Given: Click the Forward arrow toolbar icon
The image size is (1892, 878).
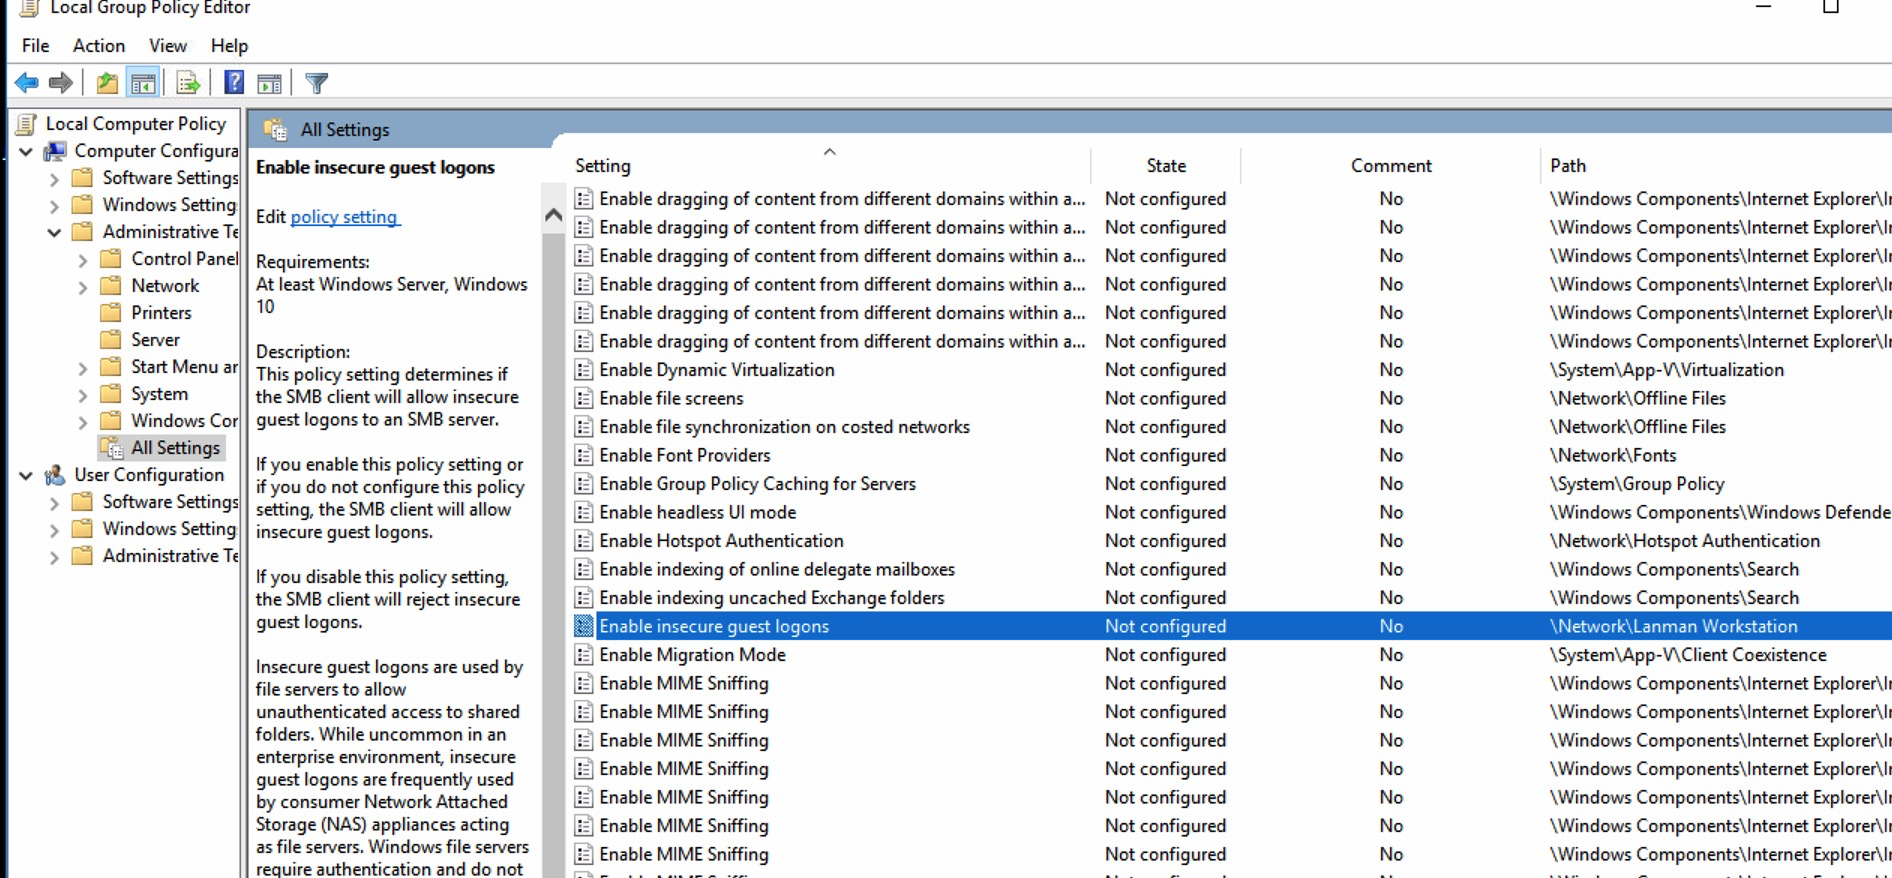Looking at the screenshot, I should tap(61, 83).
